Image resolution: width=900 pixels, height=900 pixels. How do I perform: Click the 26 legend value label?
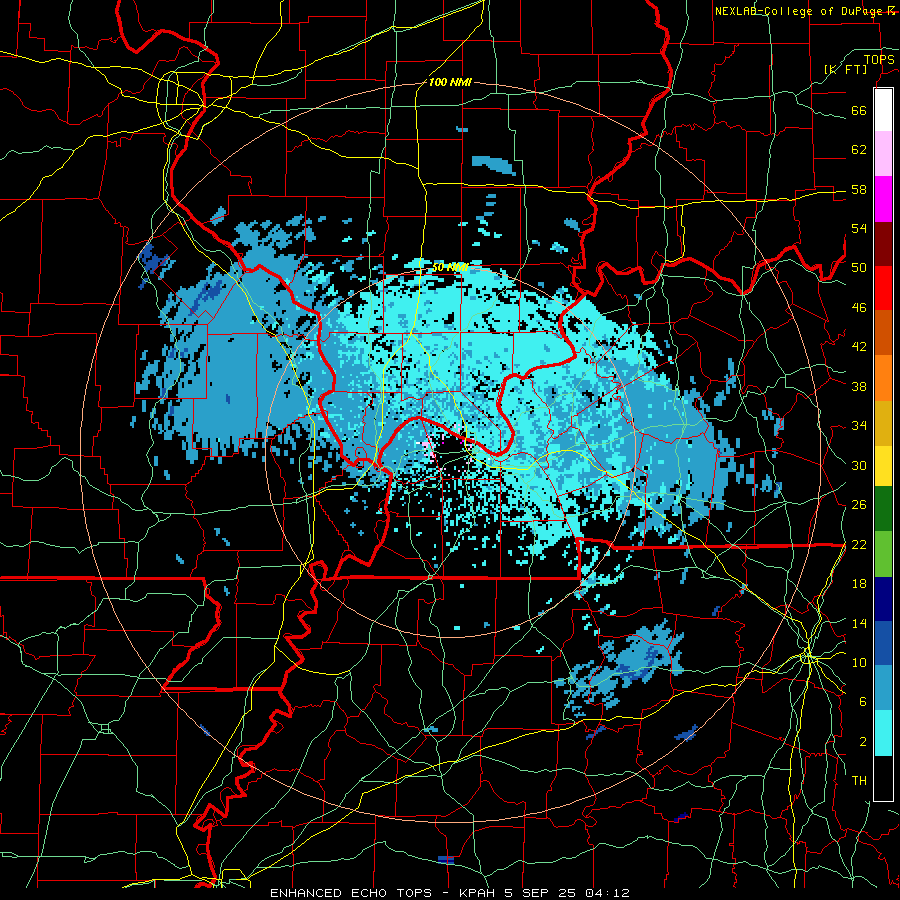click(x=859, y=505)
